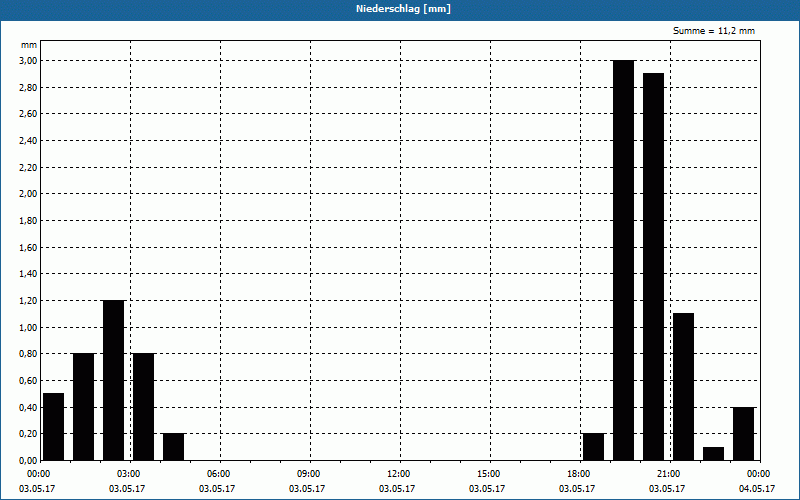Click the Niederschlag [mm] chart title
Image resolution: width=800 pixels, height=500 pixels.
(x=403, y=9)
